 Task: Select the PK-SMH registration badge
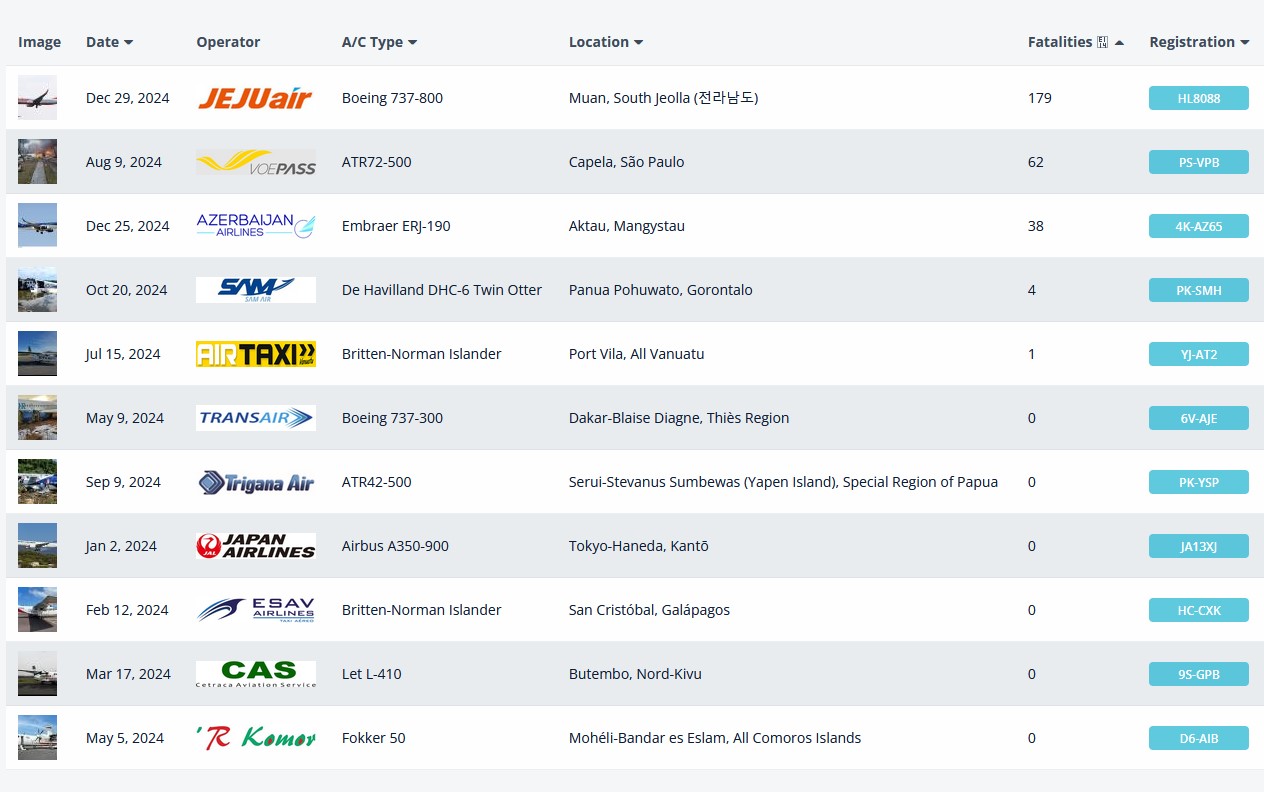[x=1199, y=290]
